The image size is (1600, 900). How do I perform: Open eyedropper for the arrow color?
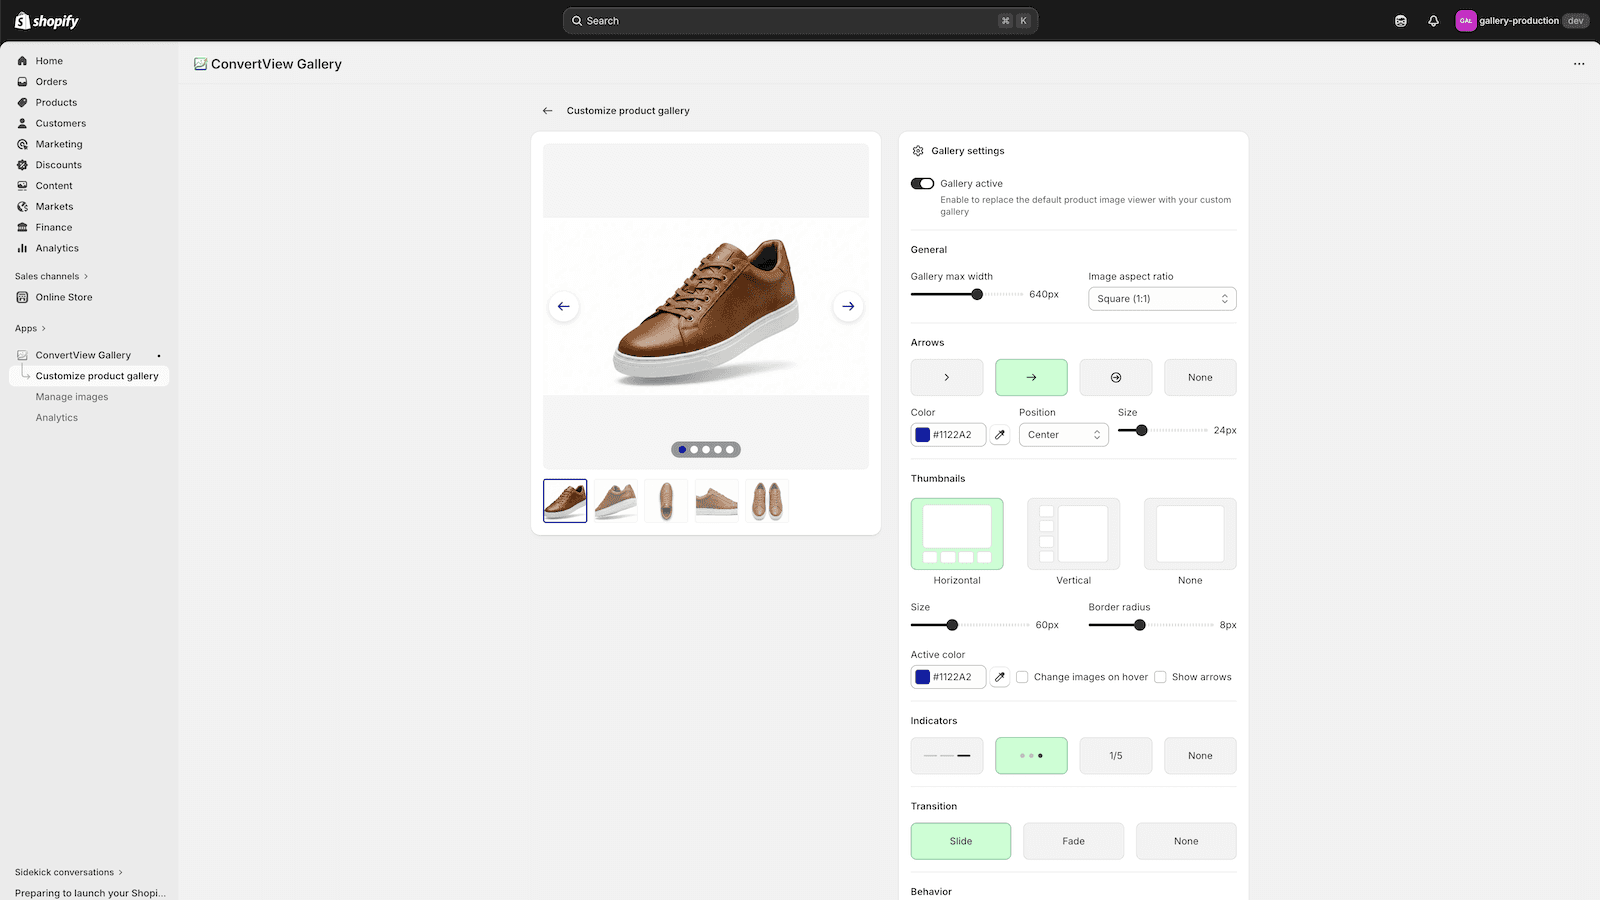point(1000,435)
